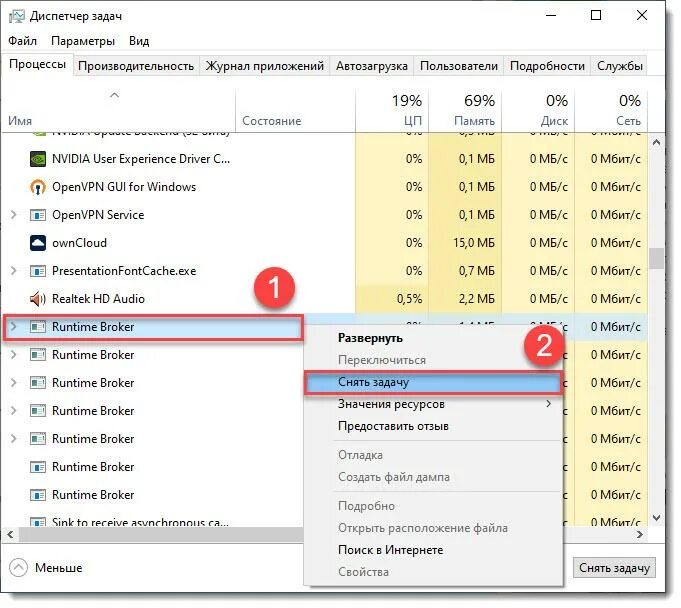Sort by the 'Память' 69% column header
The height and width of the screenshot is (608, 681).
click(x=465, y=111)
